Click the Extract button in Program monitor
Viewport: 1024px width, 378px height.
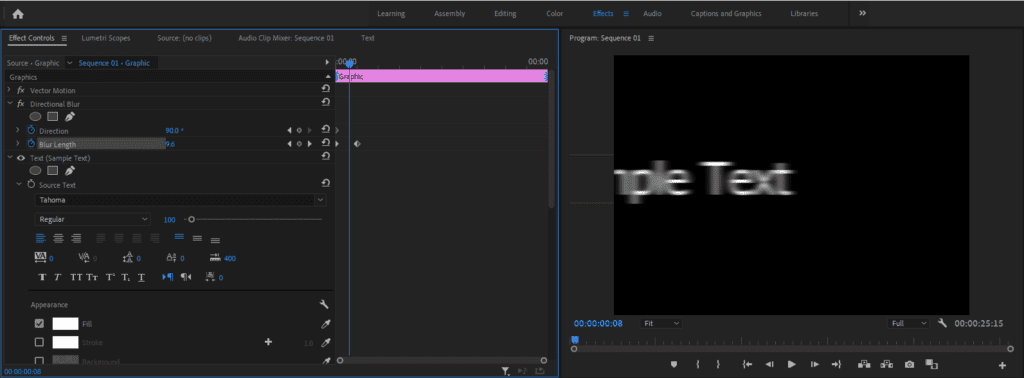coord(887,364)
